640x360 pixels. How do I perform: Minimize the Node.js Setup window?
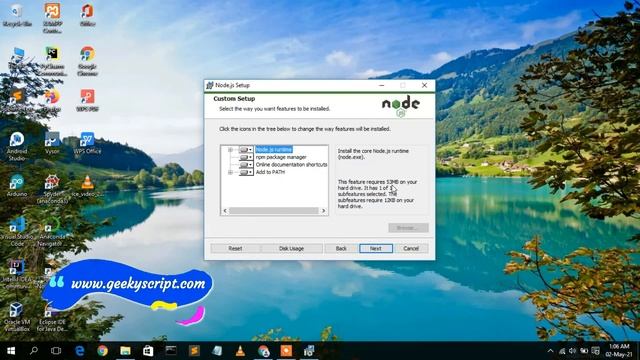(x=382, y=85)
